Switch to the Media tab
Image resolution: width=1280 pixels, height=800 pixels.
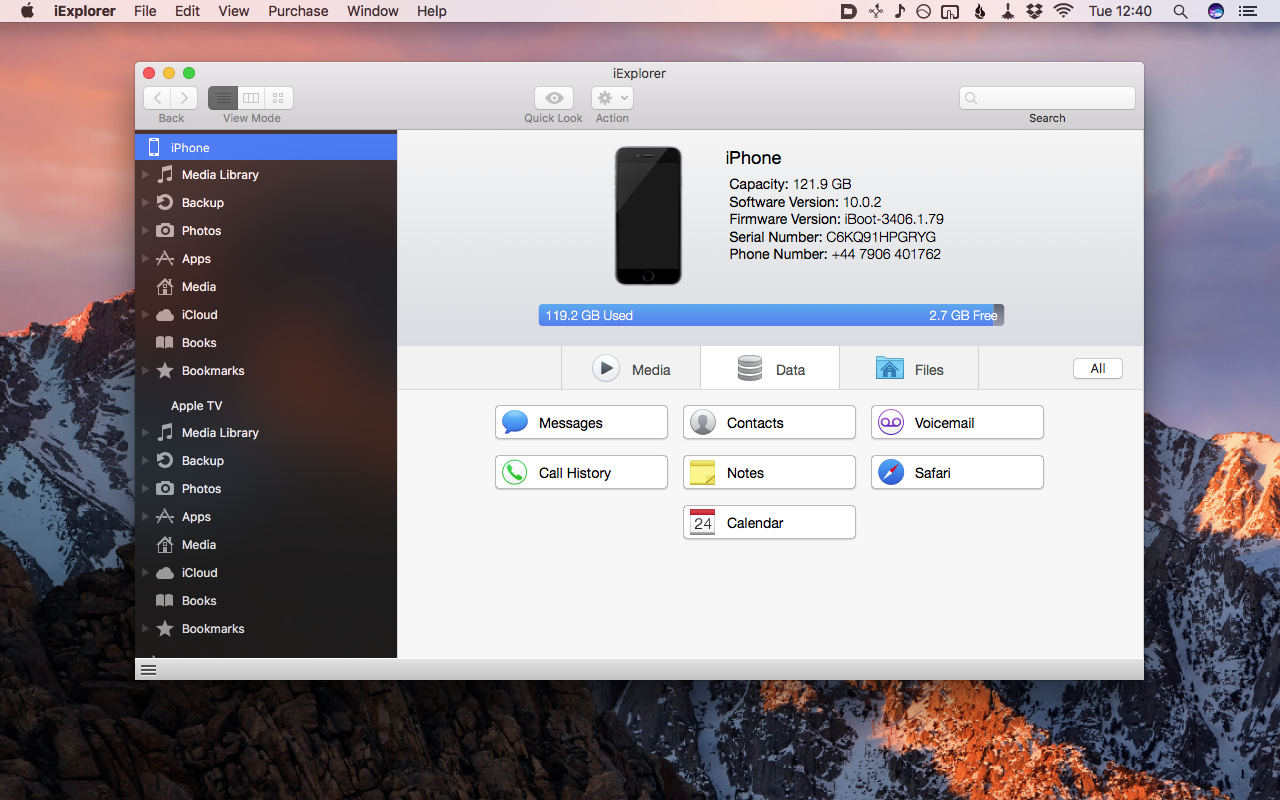[631, 368]
